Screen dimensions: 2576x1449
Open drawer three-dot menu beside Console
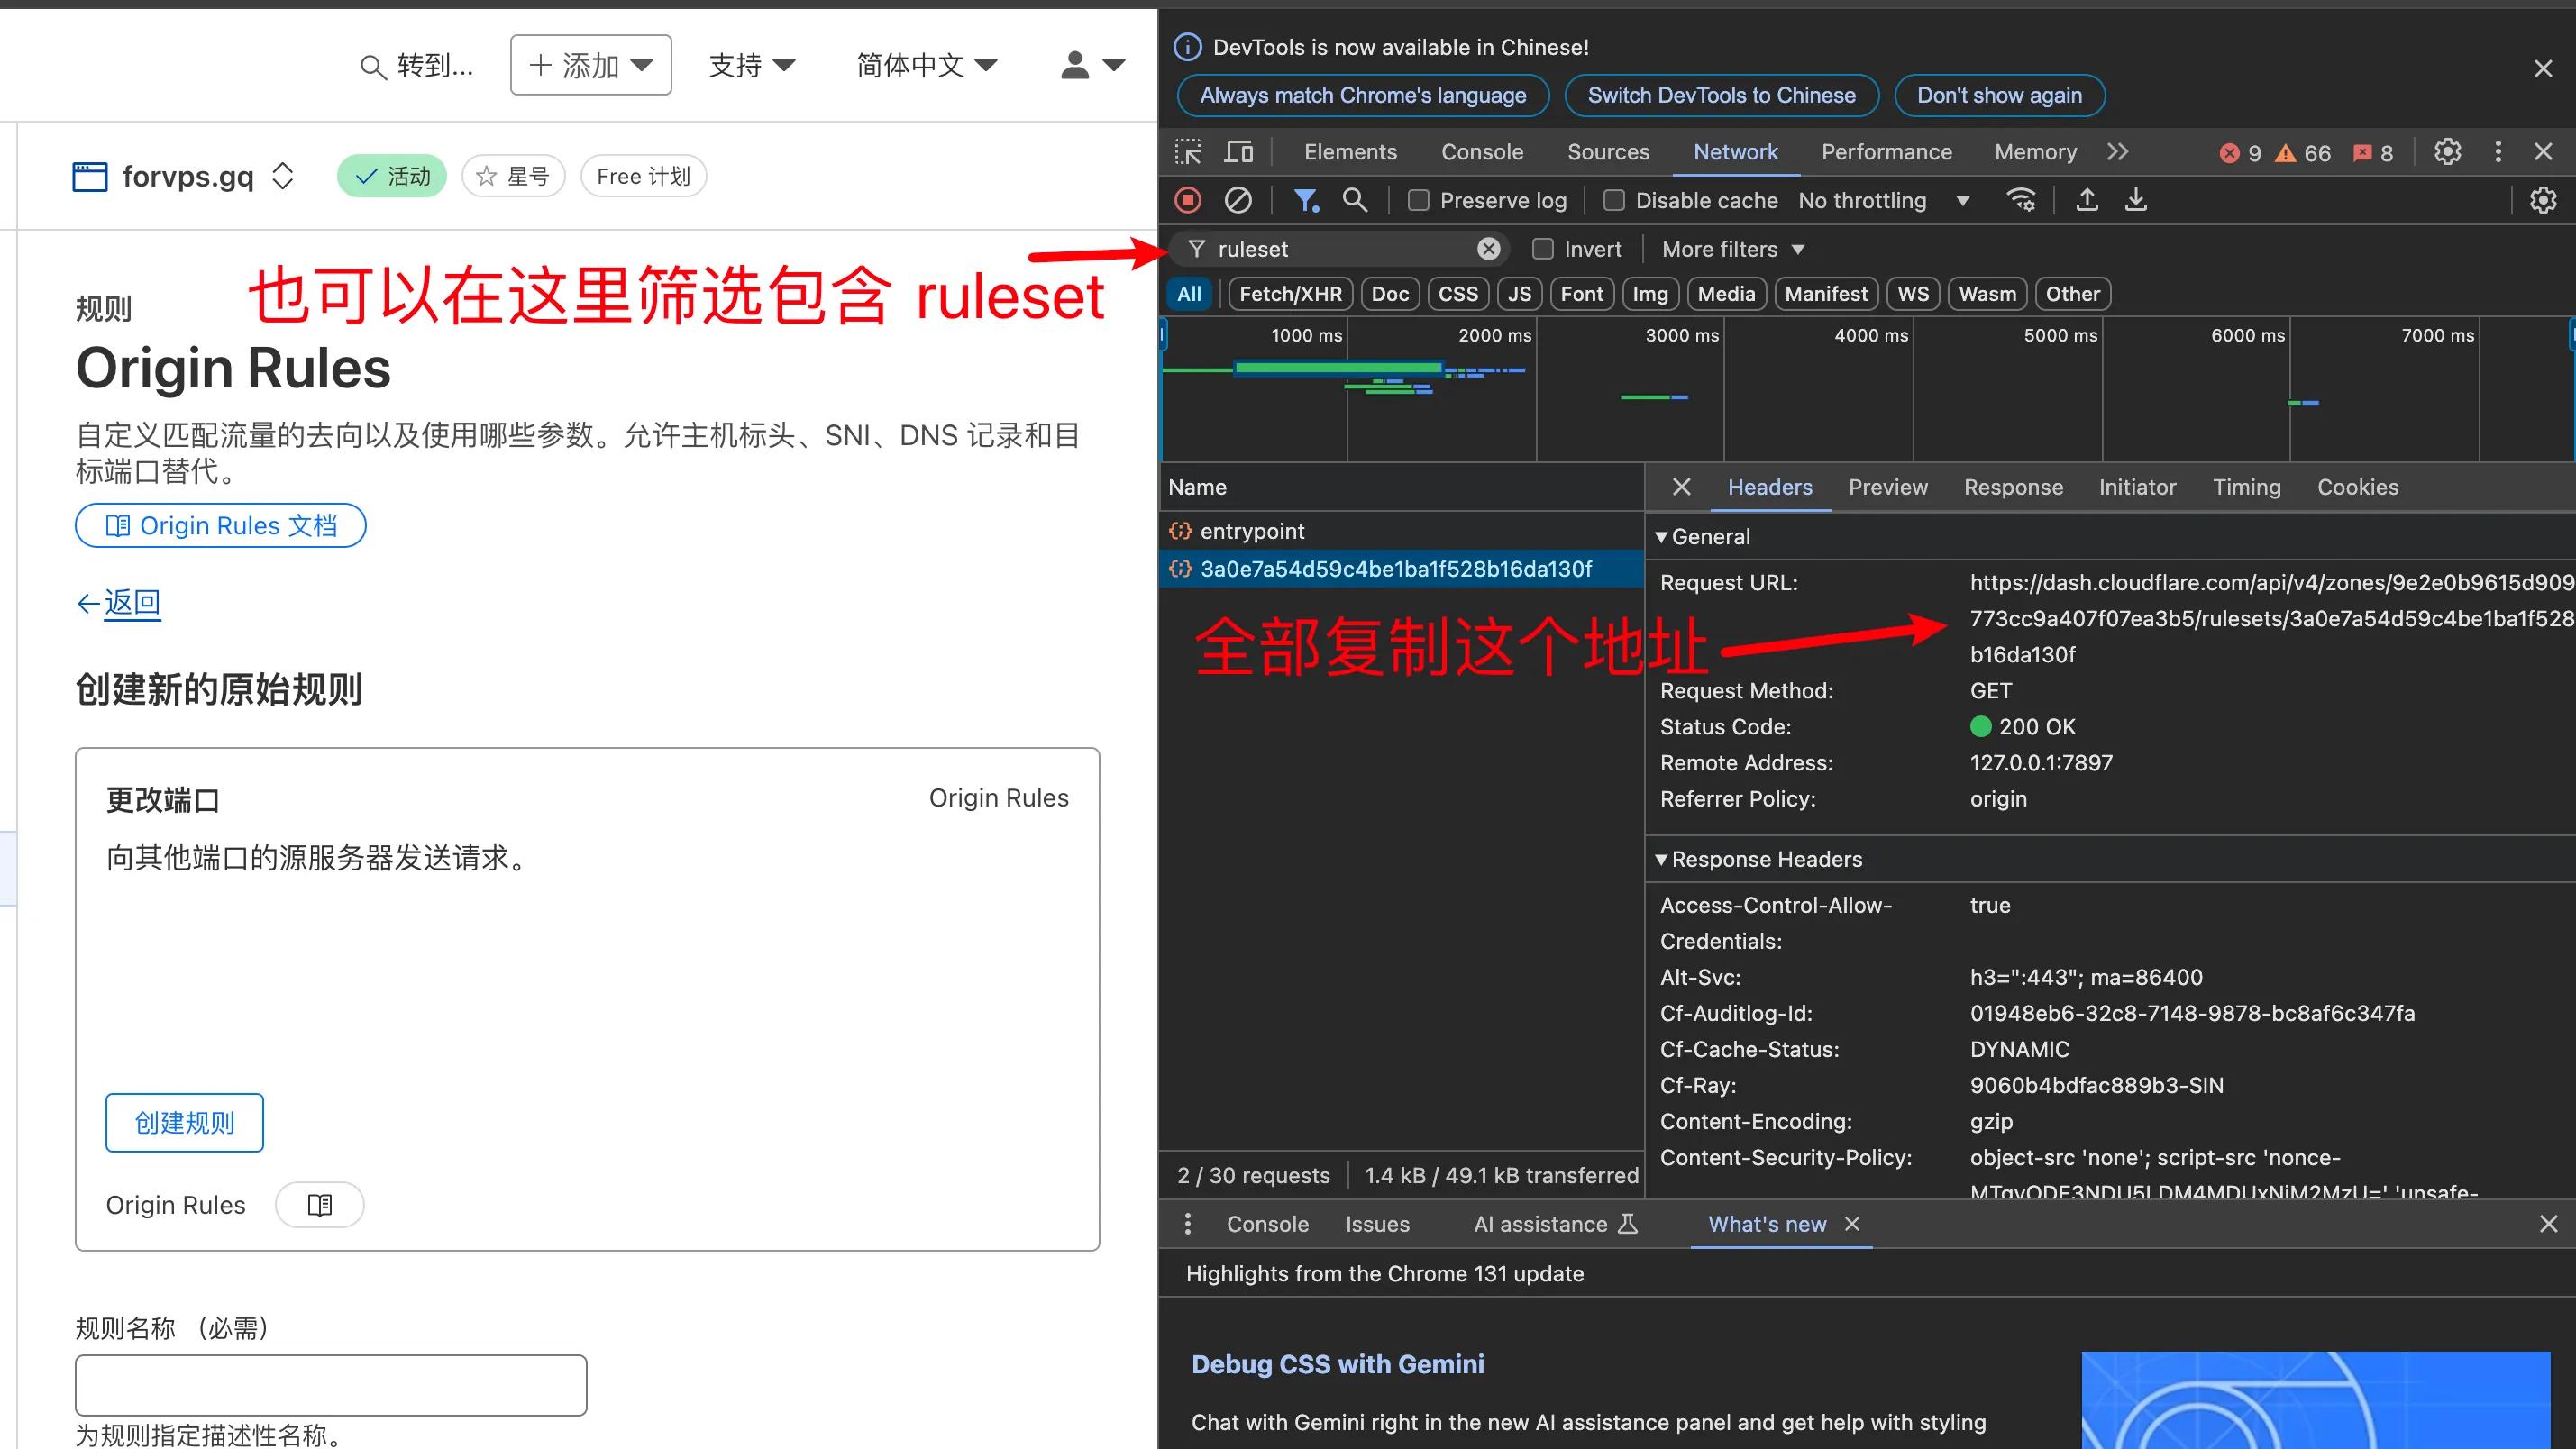[1188, 1224]
